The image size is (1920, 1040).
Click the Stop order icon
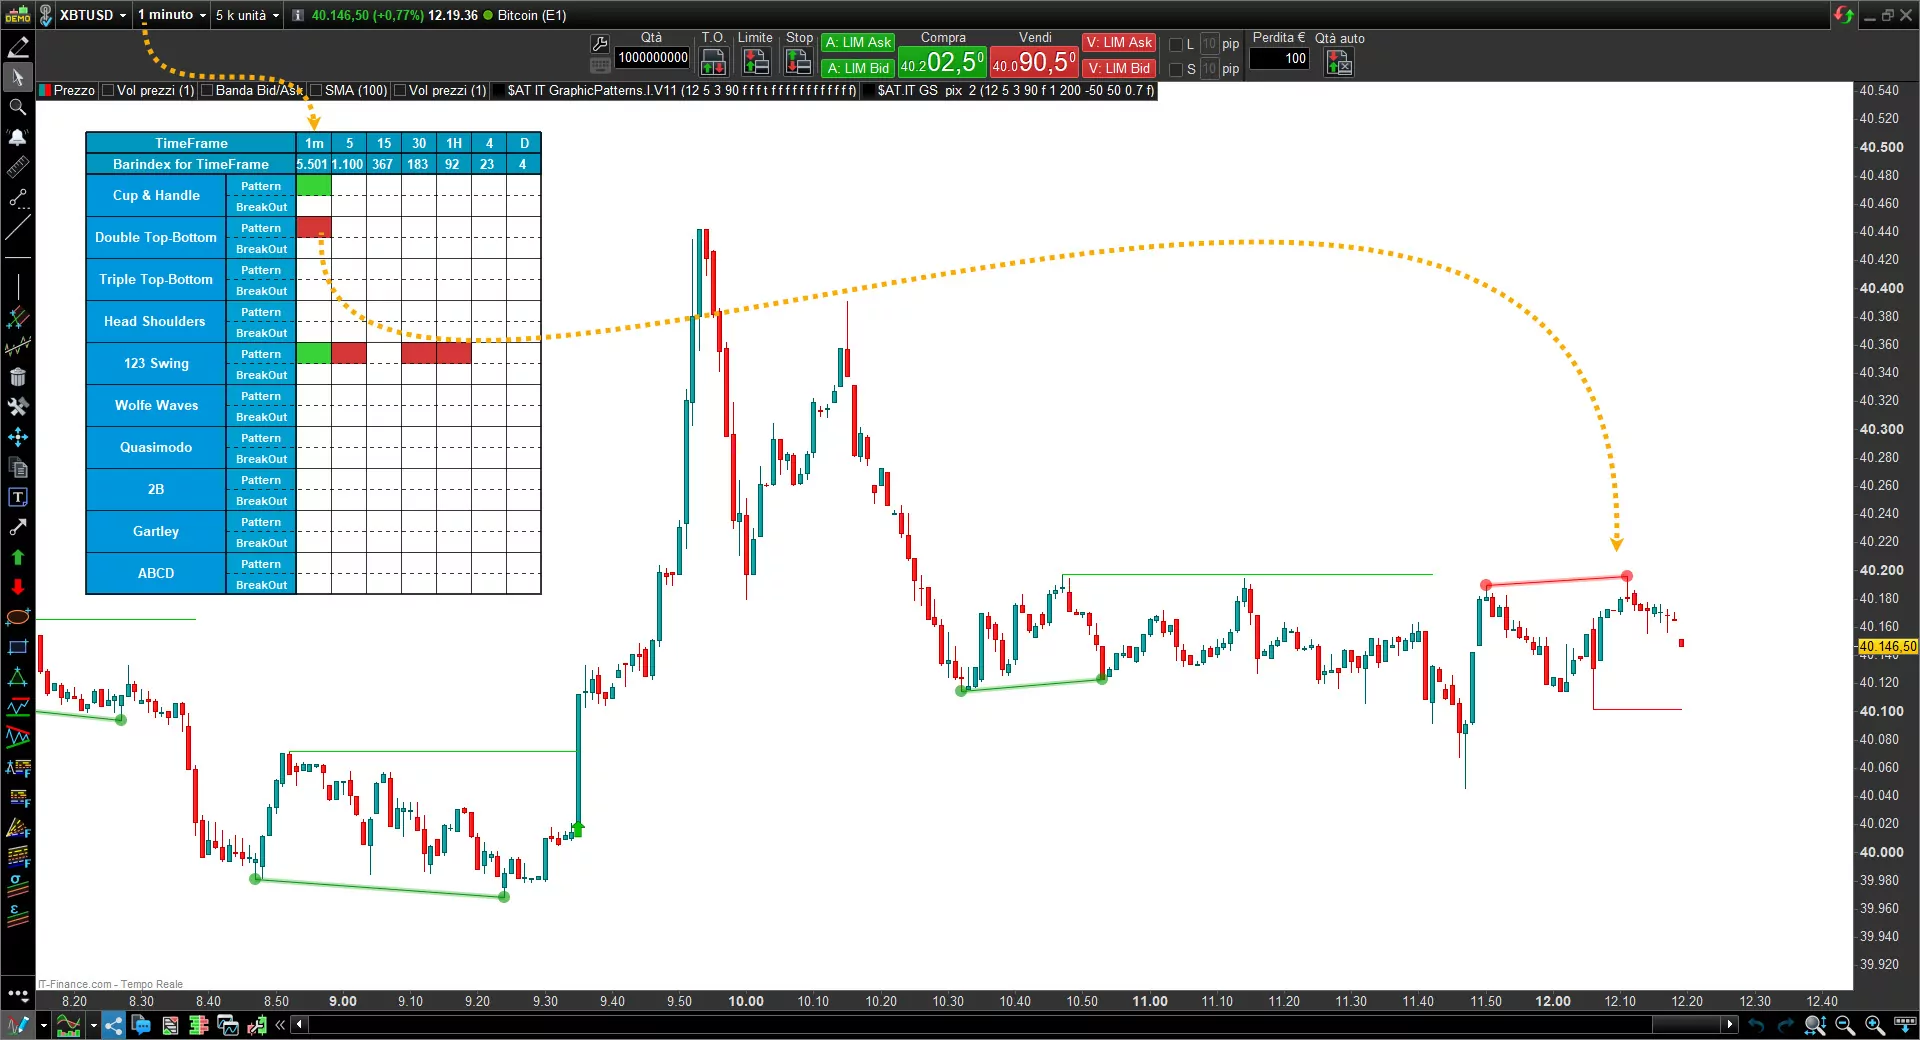click(798, 62)
